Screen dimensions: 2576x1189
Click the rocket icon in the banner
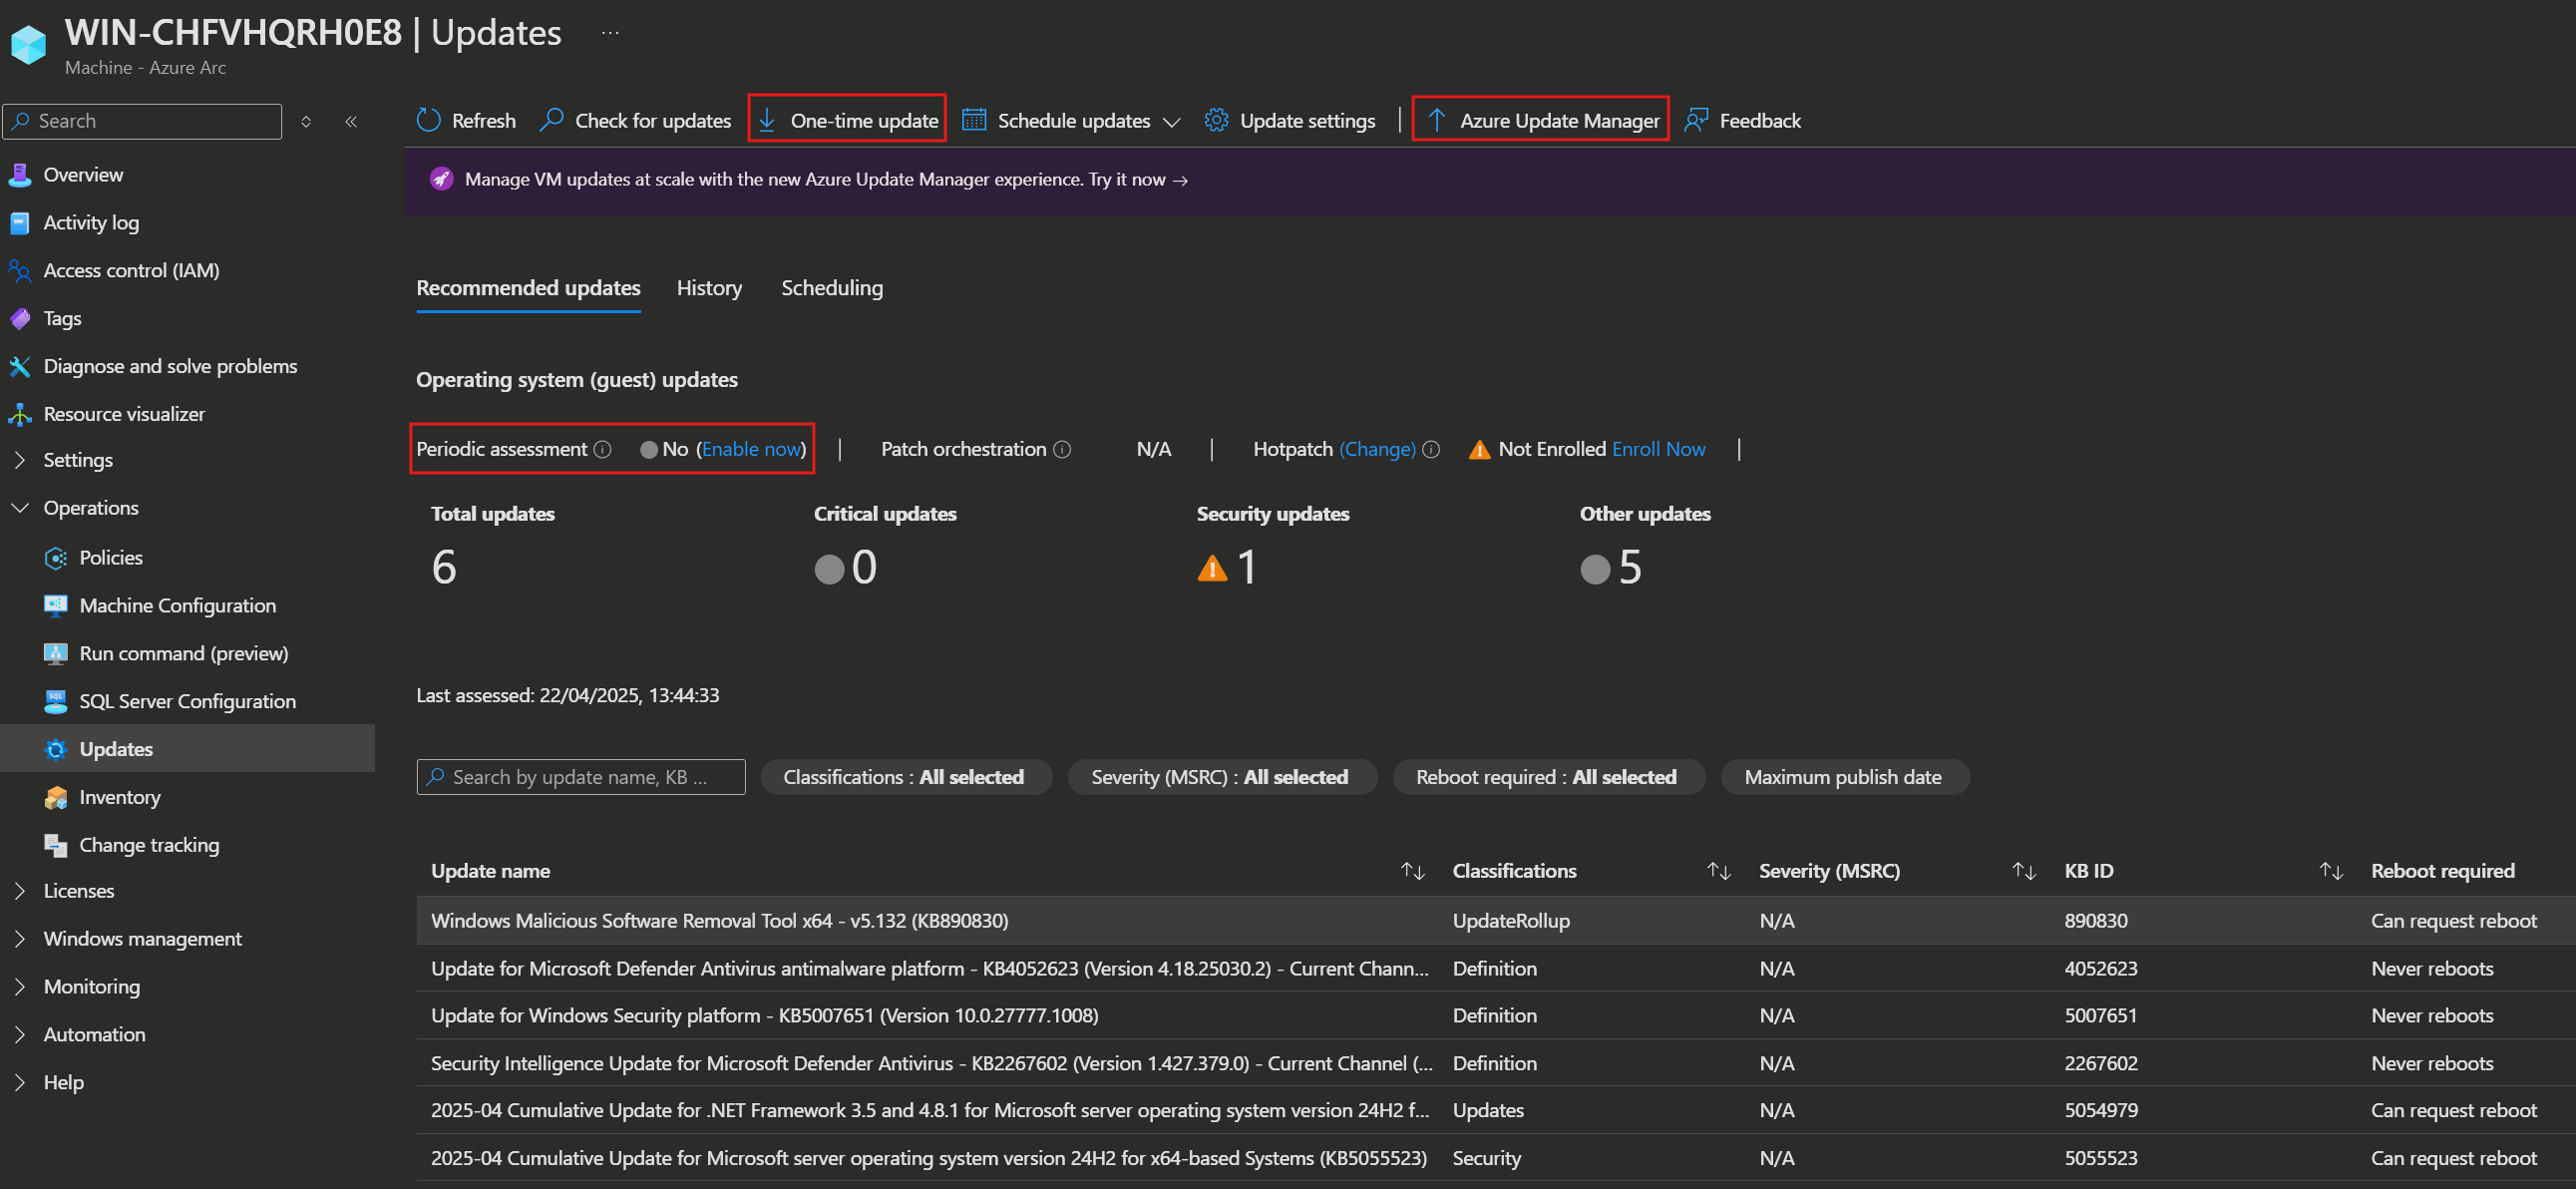[x=441, y=180]
